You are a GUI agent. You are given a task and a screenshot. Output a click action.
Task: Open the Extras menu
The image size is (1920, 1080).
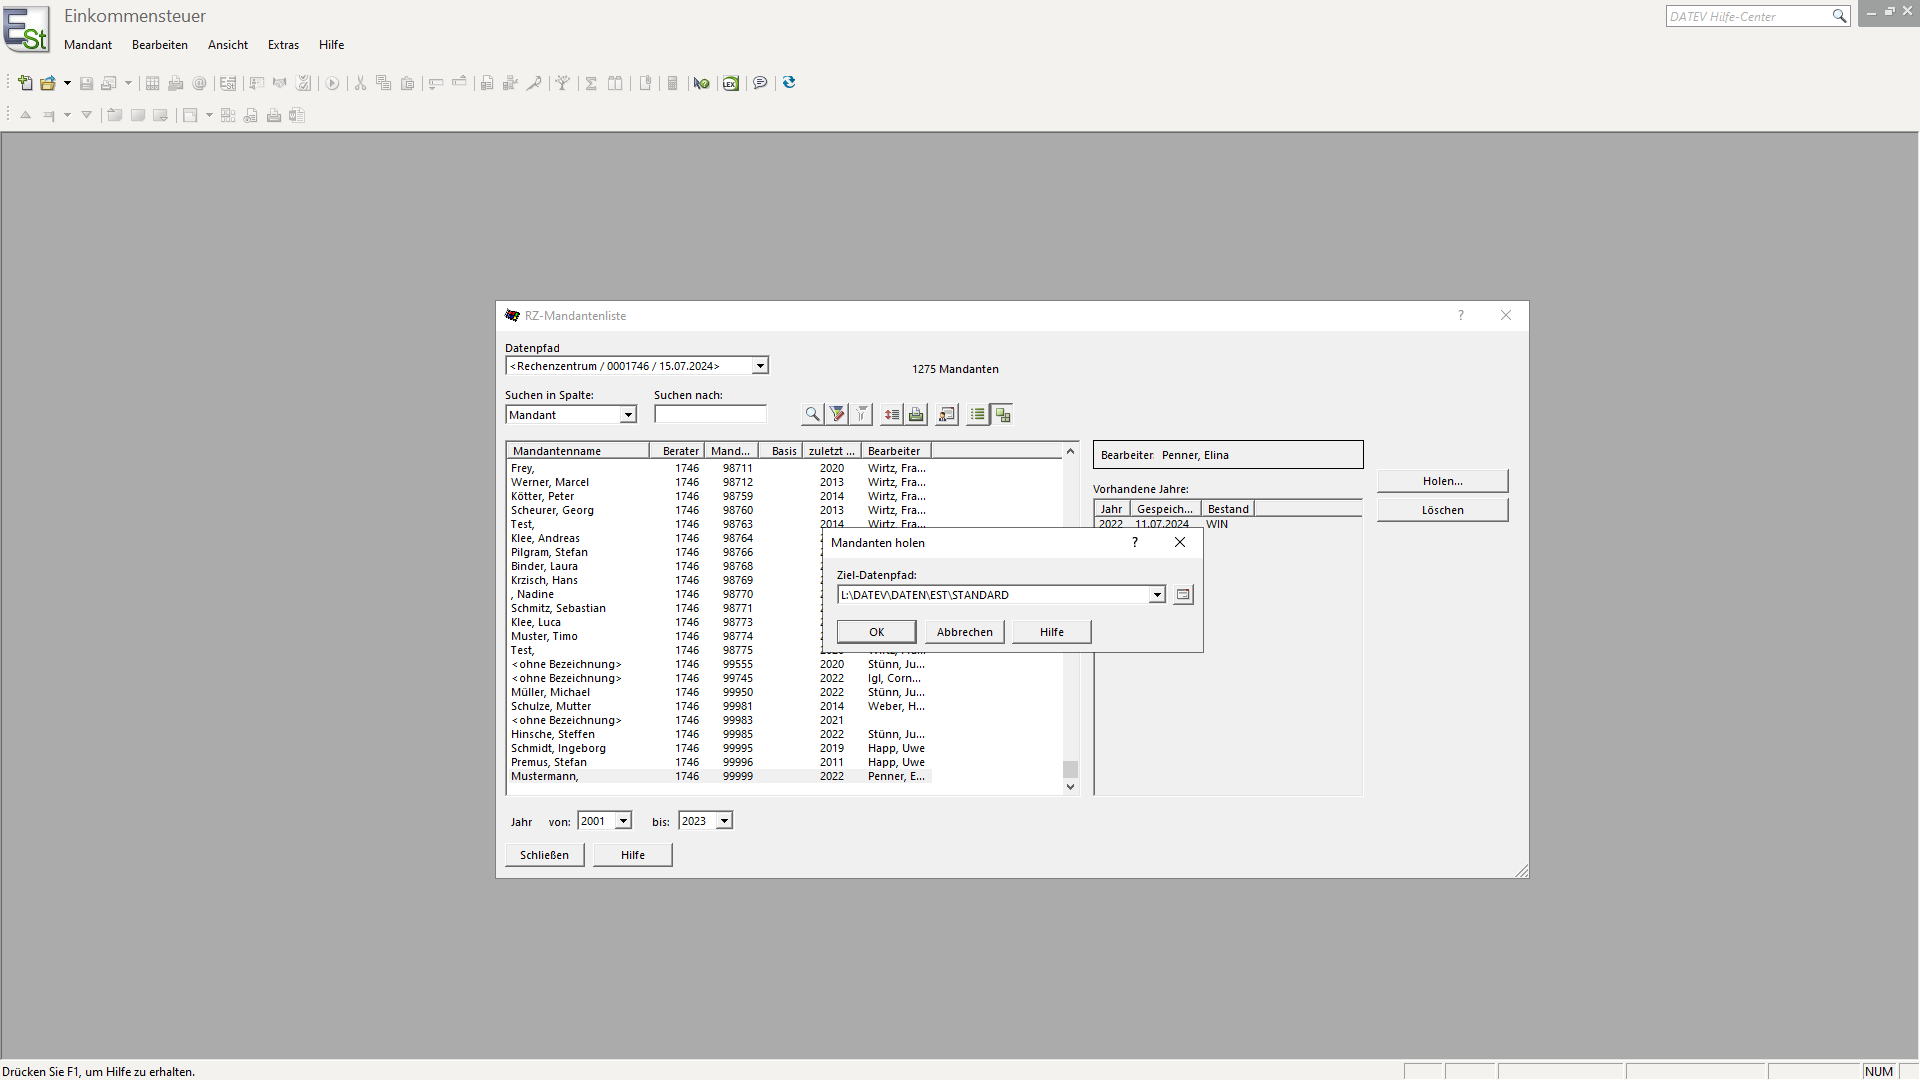click(x=283, y=45)
